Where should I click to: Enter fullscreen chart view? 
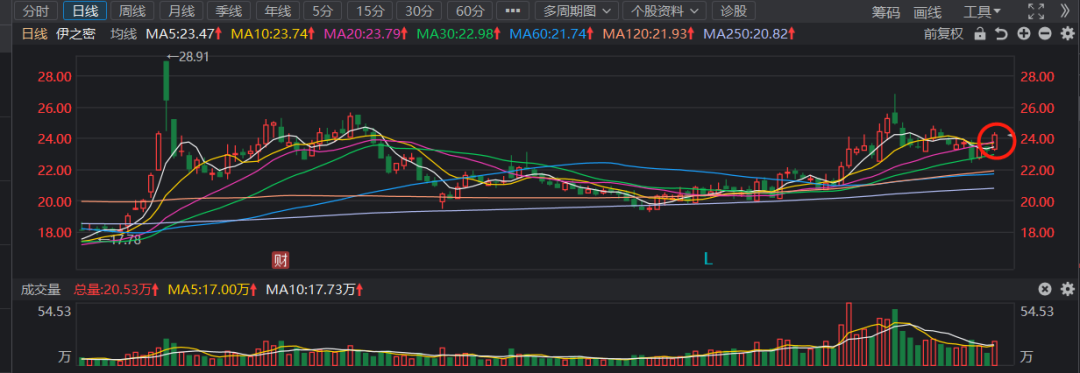1035,11
